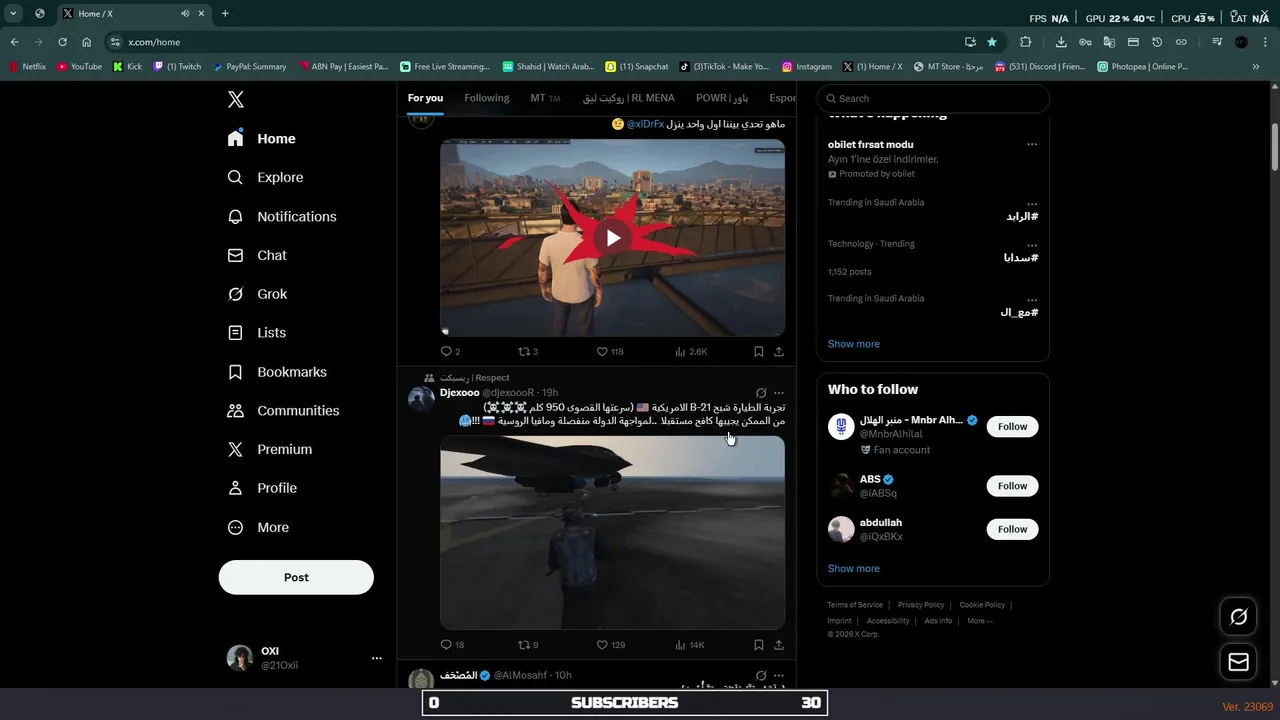Switch to the POWR tab
Image resolution: width=1280 pixels, height=720 pixels.
point(722,98)
